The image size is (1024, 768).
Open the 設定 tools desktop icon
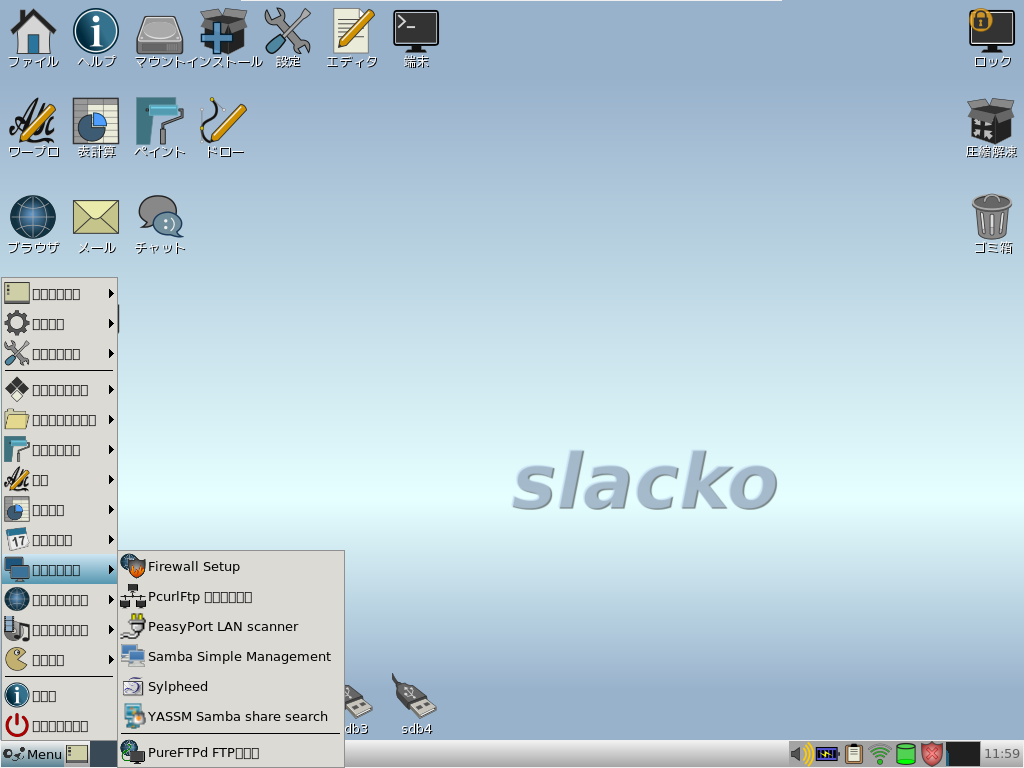[x=287, y=38]
